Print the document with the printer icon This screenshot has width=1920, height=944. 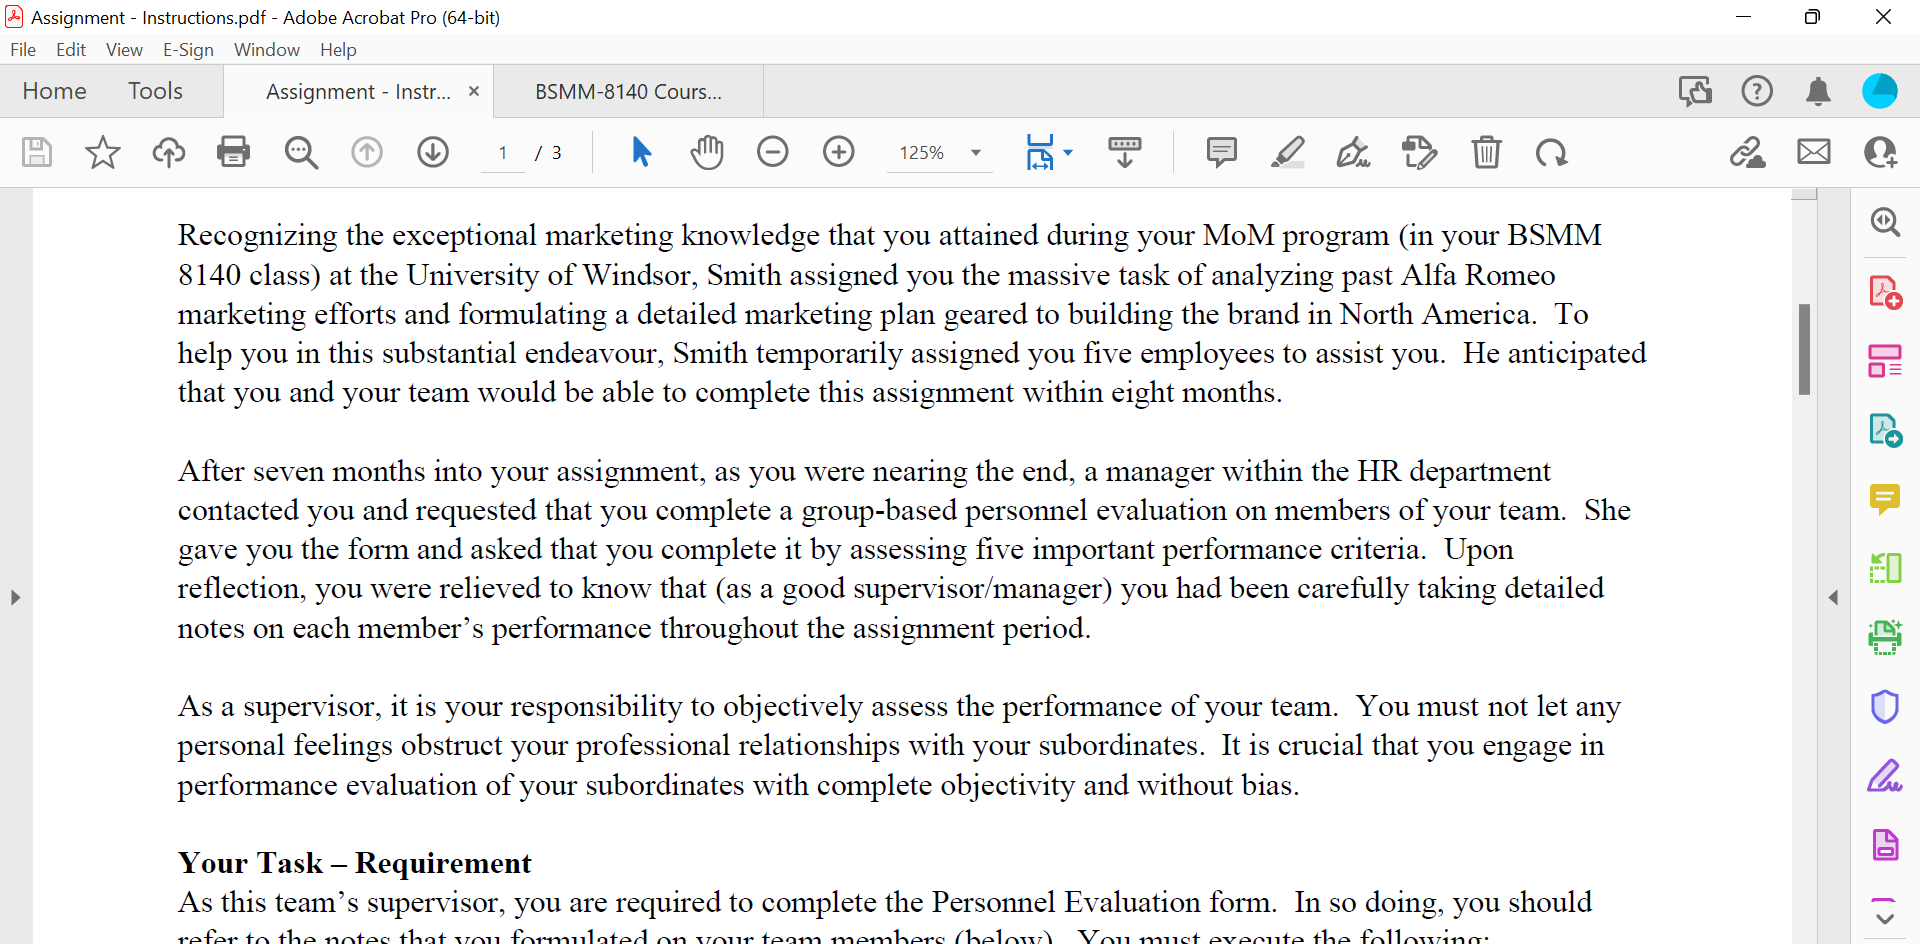[x=234, y=152]
